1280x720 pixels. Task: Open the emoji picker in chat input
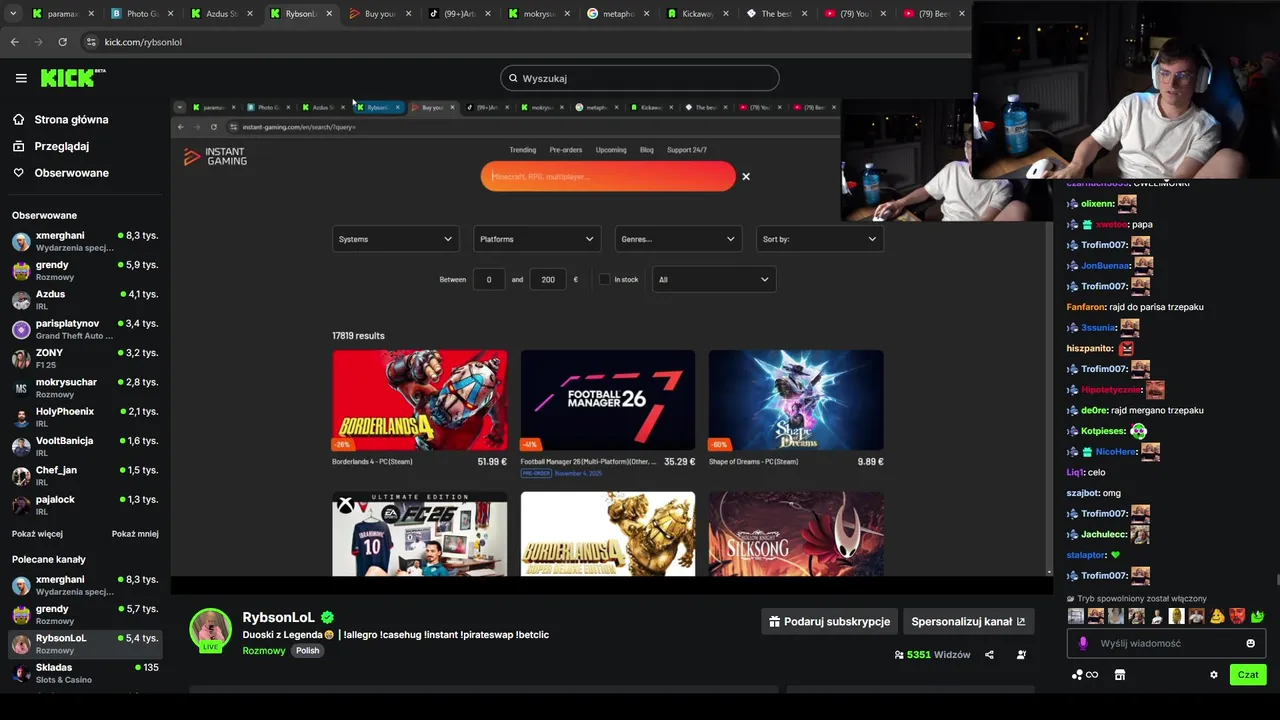coord(1250,644)
